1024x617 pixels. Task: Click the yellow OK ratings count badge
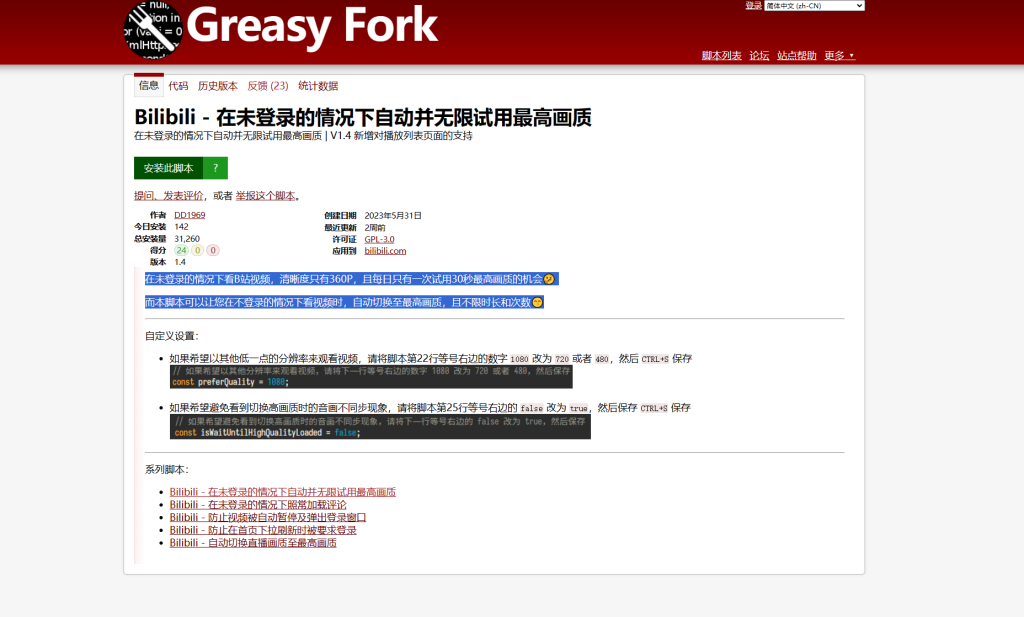click(197, 250)
